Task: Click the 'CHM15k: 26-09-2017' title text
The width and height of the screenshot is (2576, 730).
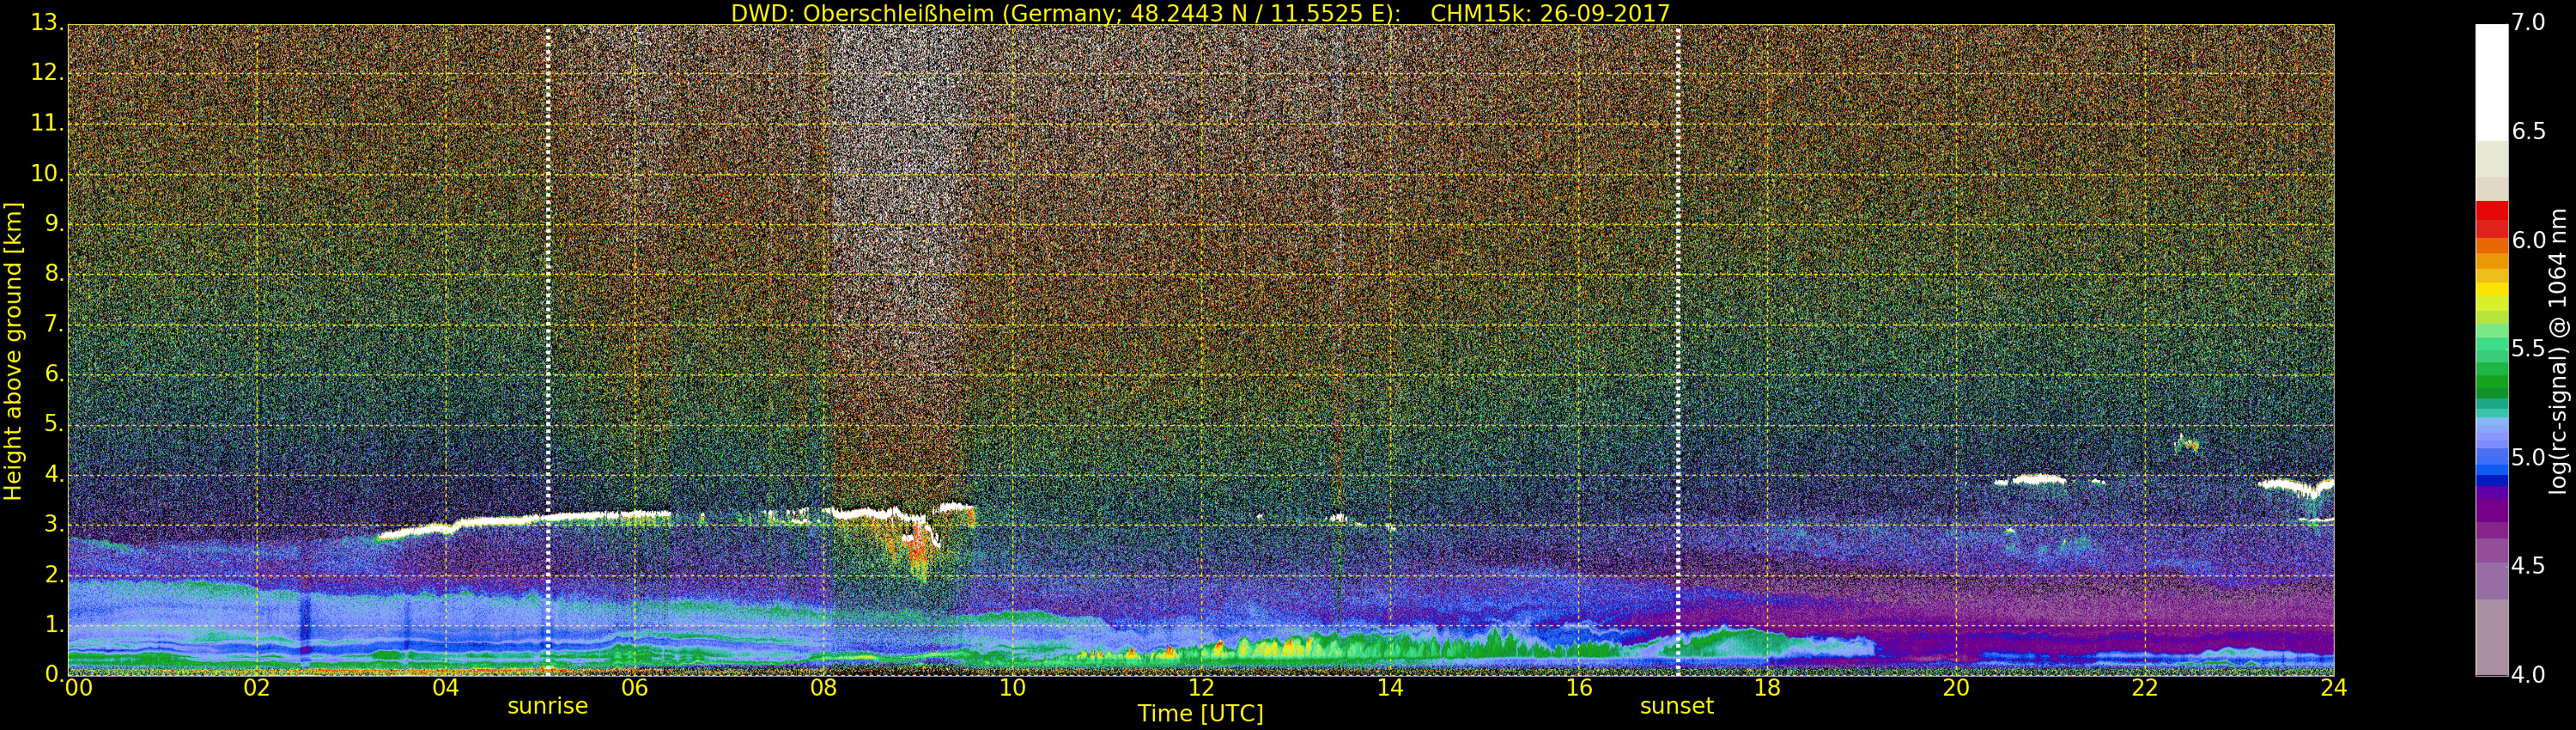Action: click(x=1551, y=13)
